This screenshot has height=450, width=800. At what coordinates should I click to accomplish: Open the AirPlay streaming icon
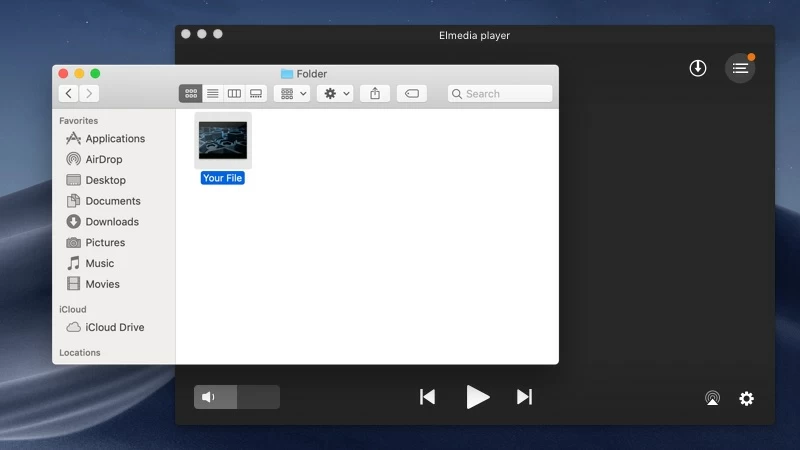(x=712, y=398)
